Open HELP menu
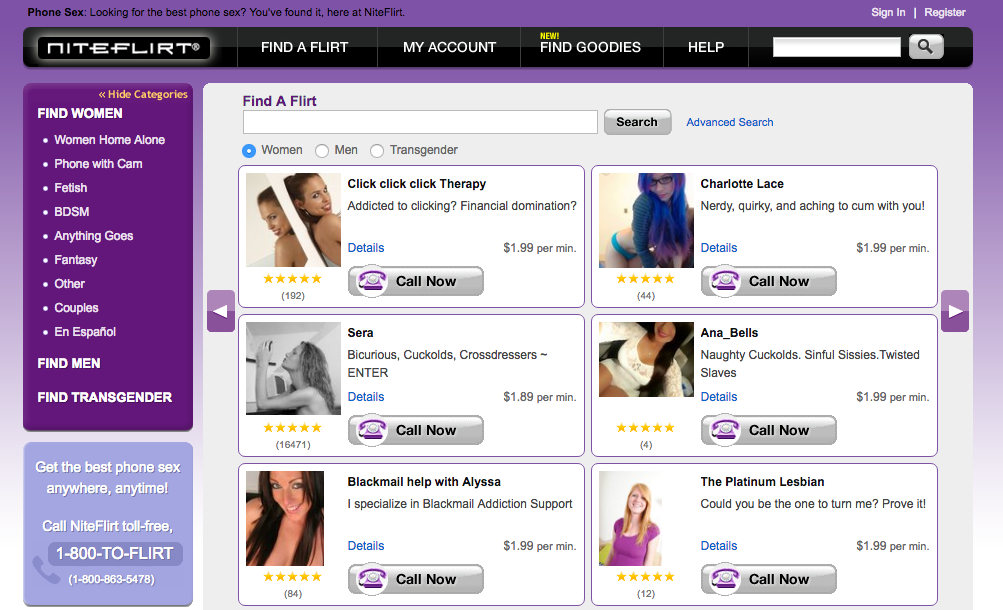Image resolution: width=1003 pixels, height=610 pixels. 706,47
